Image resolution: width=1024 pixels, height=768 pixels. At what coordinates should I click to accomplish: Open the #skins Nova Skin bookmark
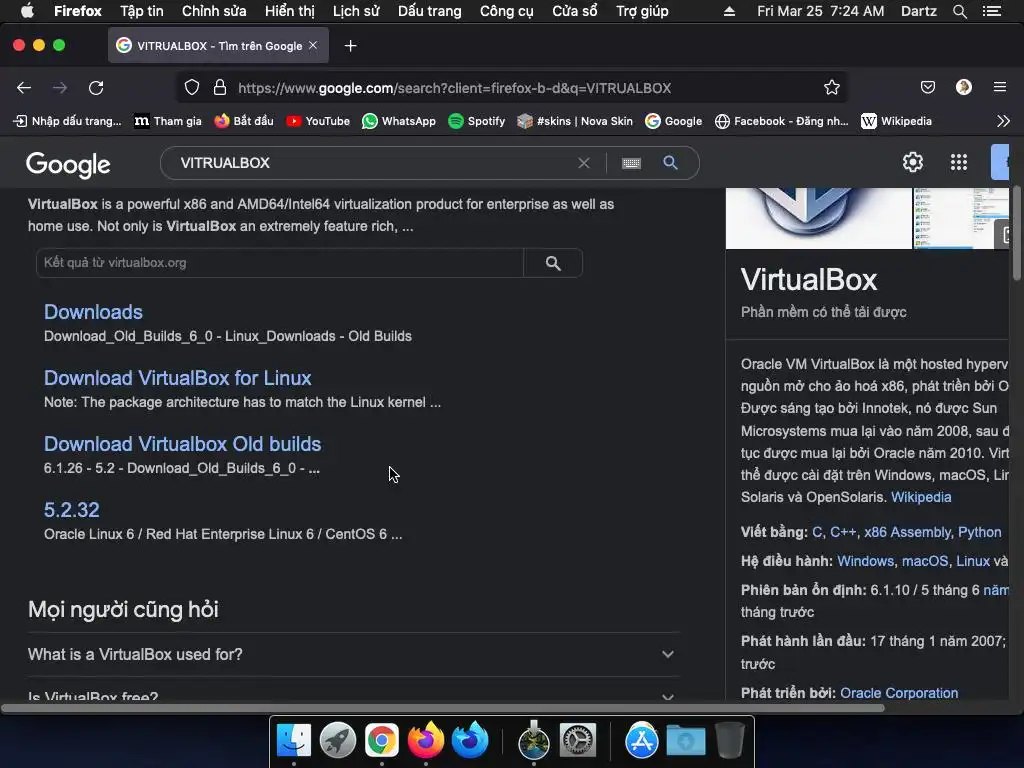[575, 121]
